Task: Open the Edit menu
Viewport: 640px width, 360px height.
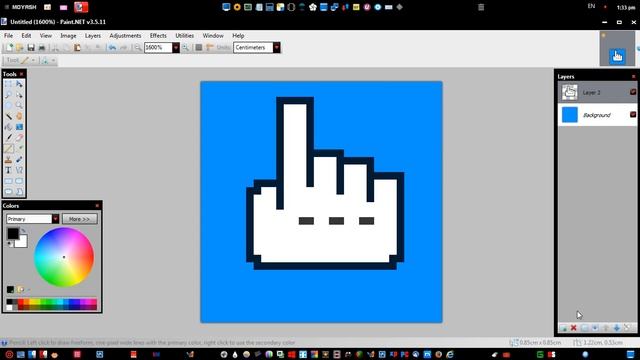Action: pos(26,36)
